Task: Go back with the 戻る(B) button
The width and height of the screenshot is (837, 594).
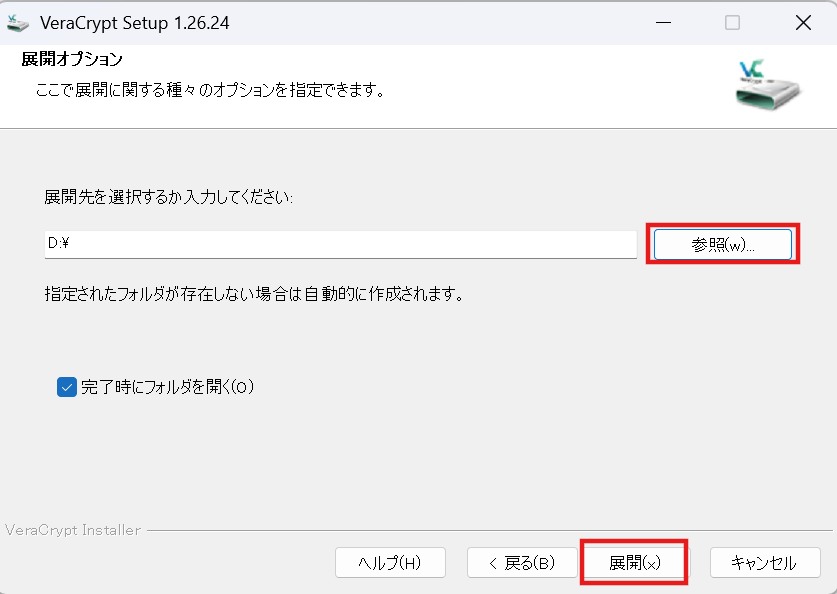Action: [522, 563]
